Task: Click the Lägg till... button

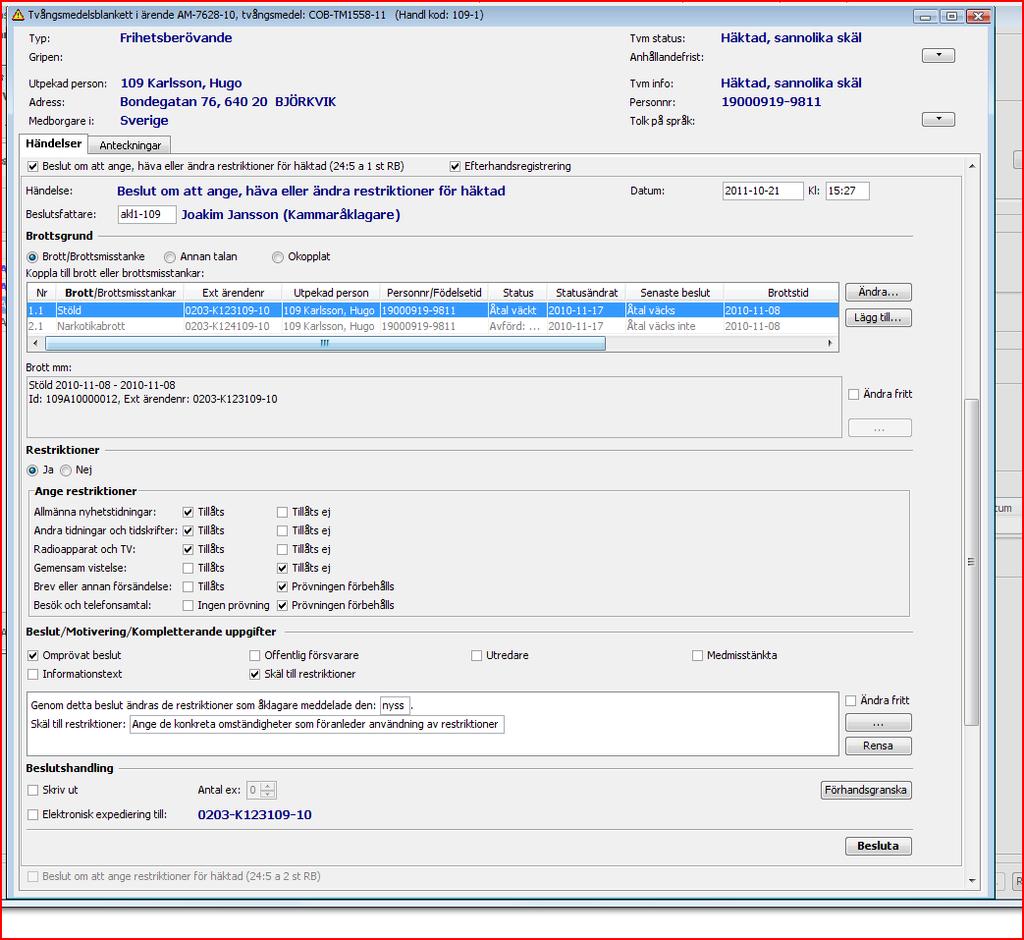Action: (878, 317)
